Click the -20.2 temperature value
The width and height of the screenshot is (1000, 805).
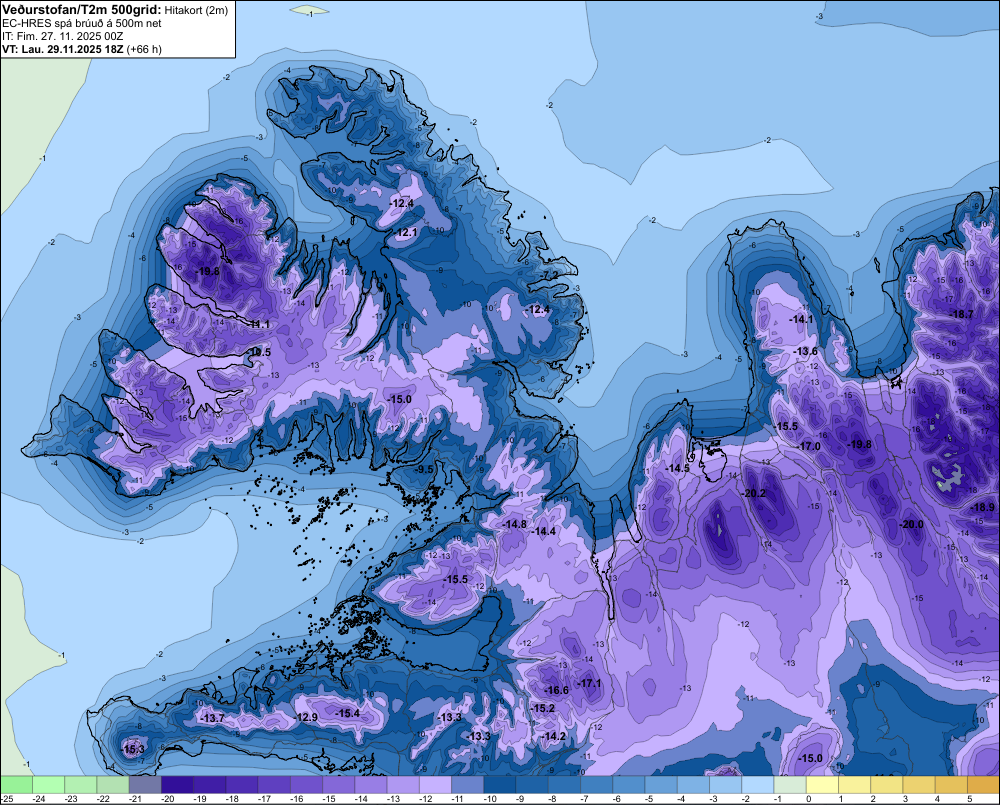coord(754,493)
